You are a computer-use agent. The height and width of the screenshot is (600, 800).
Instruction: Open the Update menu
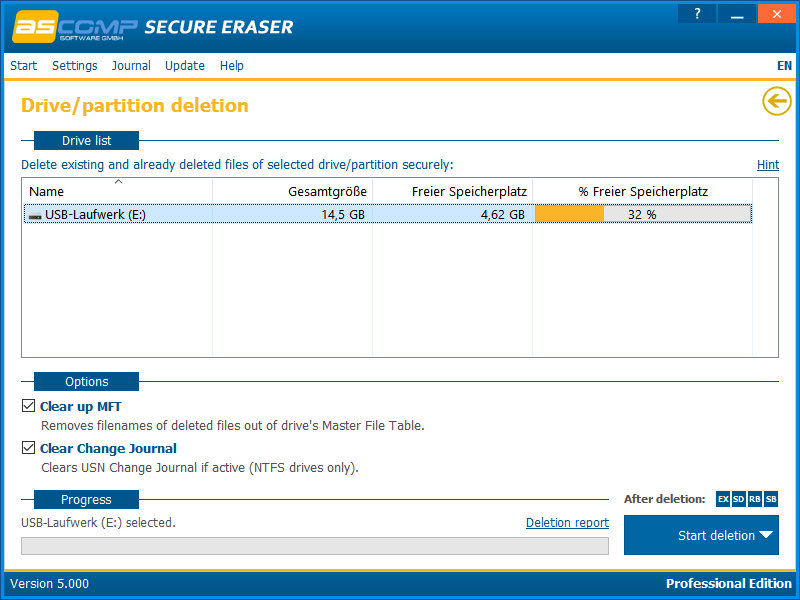pyautogui.click(x=185, y=66)
